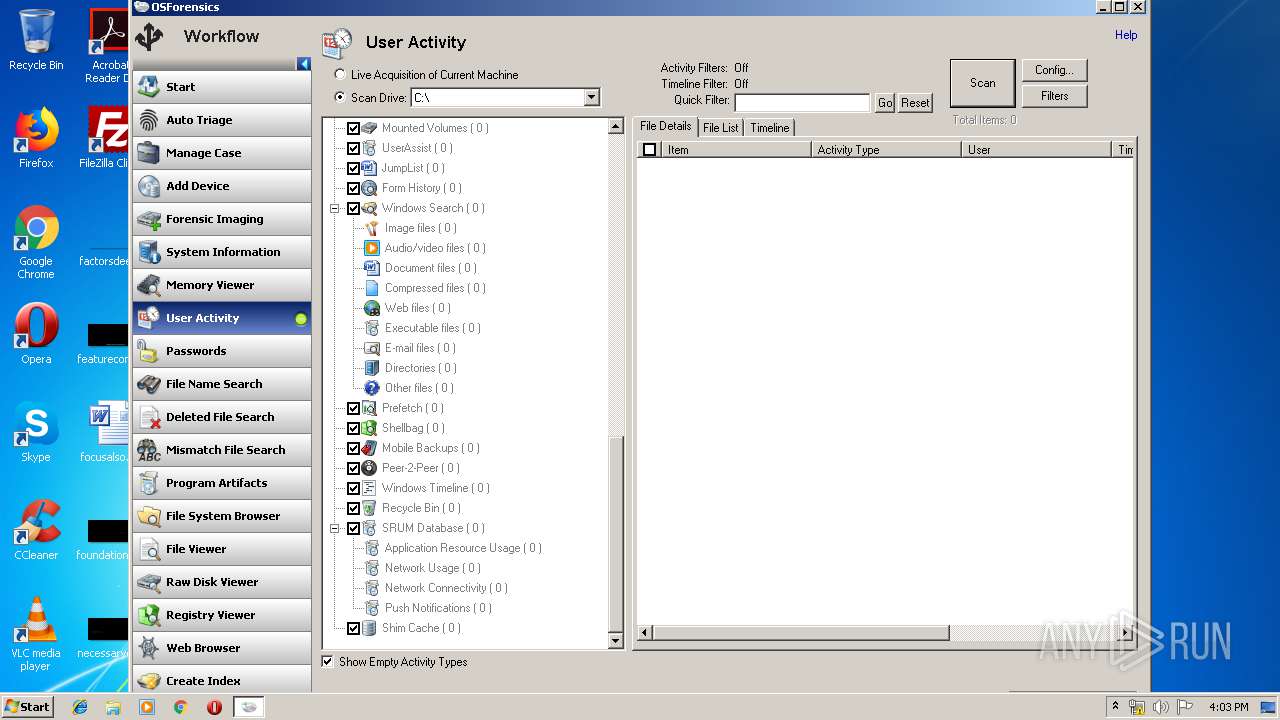1280x720 pixels.
Task: Apply quick filter with Go
Action: tap(885, 103)
